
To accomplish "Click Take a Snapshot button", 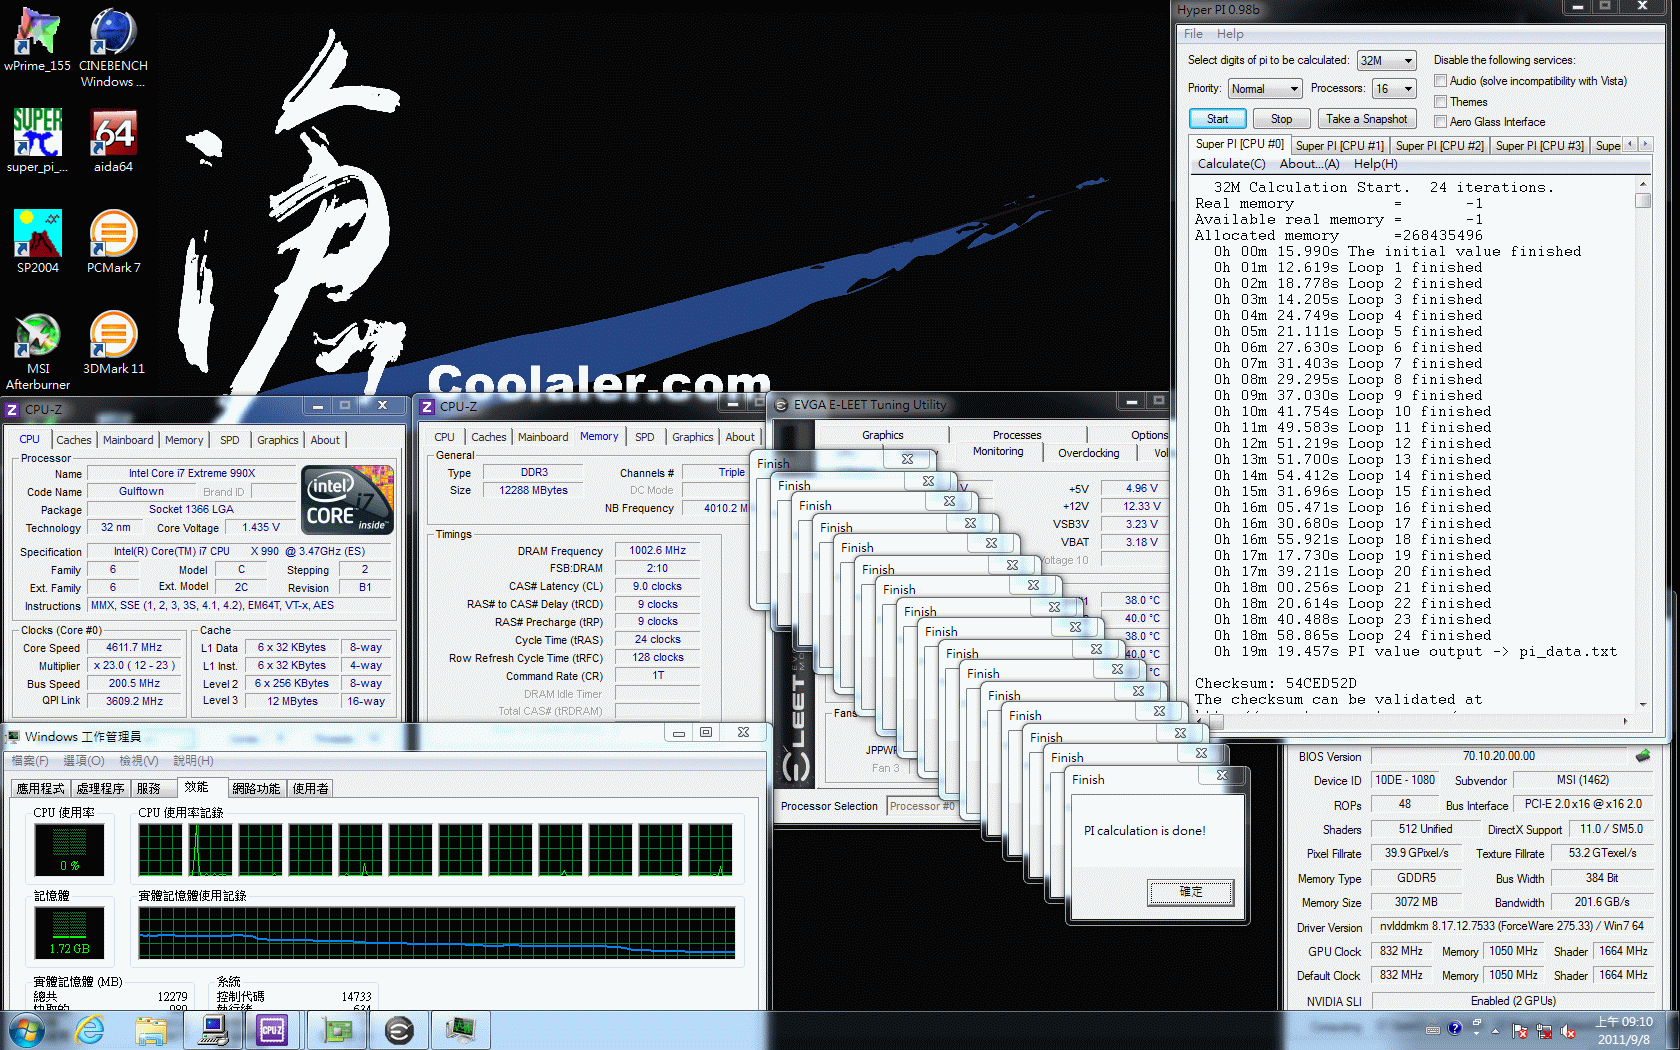I will pyautogui.click(x=1366, y=119).
